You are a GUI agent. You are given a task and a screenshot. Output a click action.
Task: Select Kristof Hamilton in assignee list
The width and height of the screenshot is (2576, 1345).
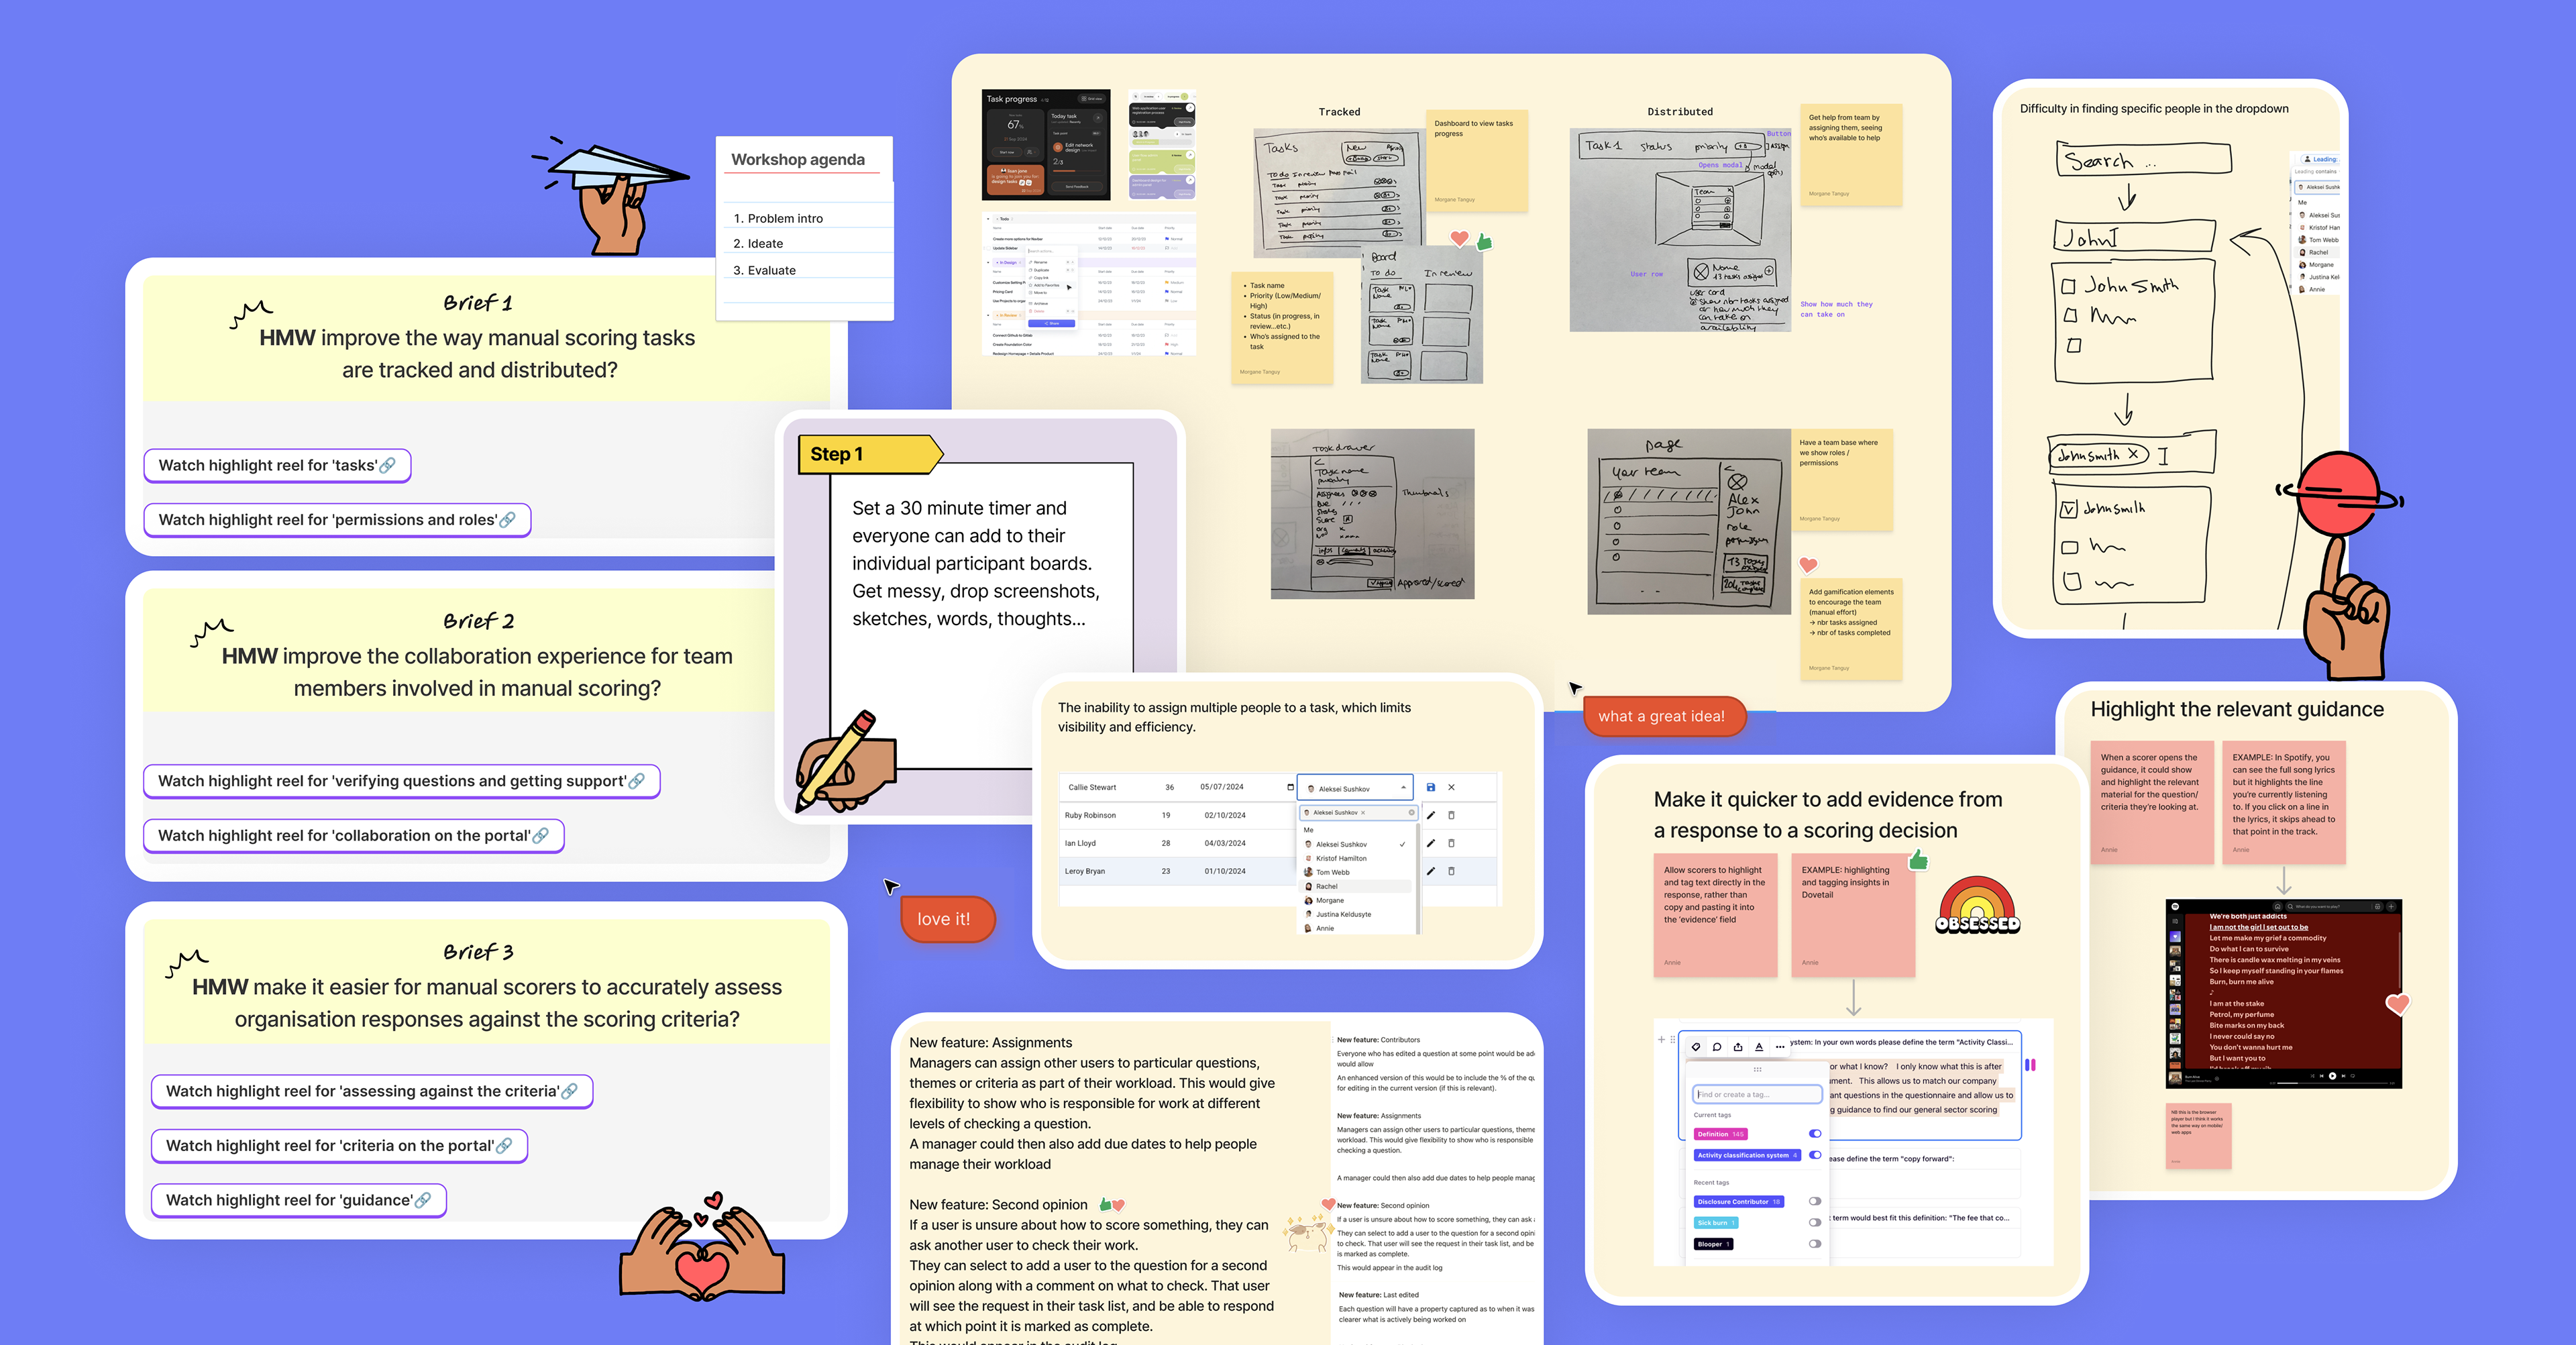pos(1355,859)
